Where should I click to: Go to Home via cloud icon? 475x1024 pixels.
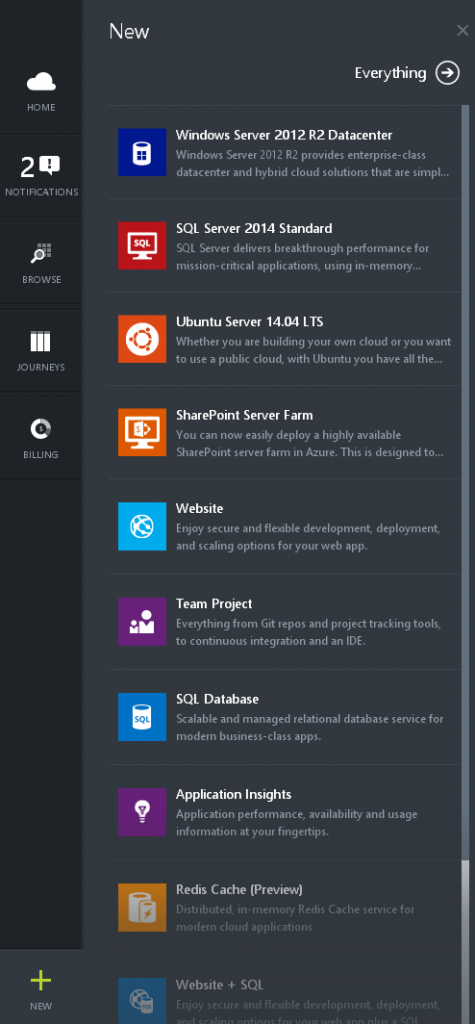41,82
